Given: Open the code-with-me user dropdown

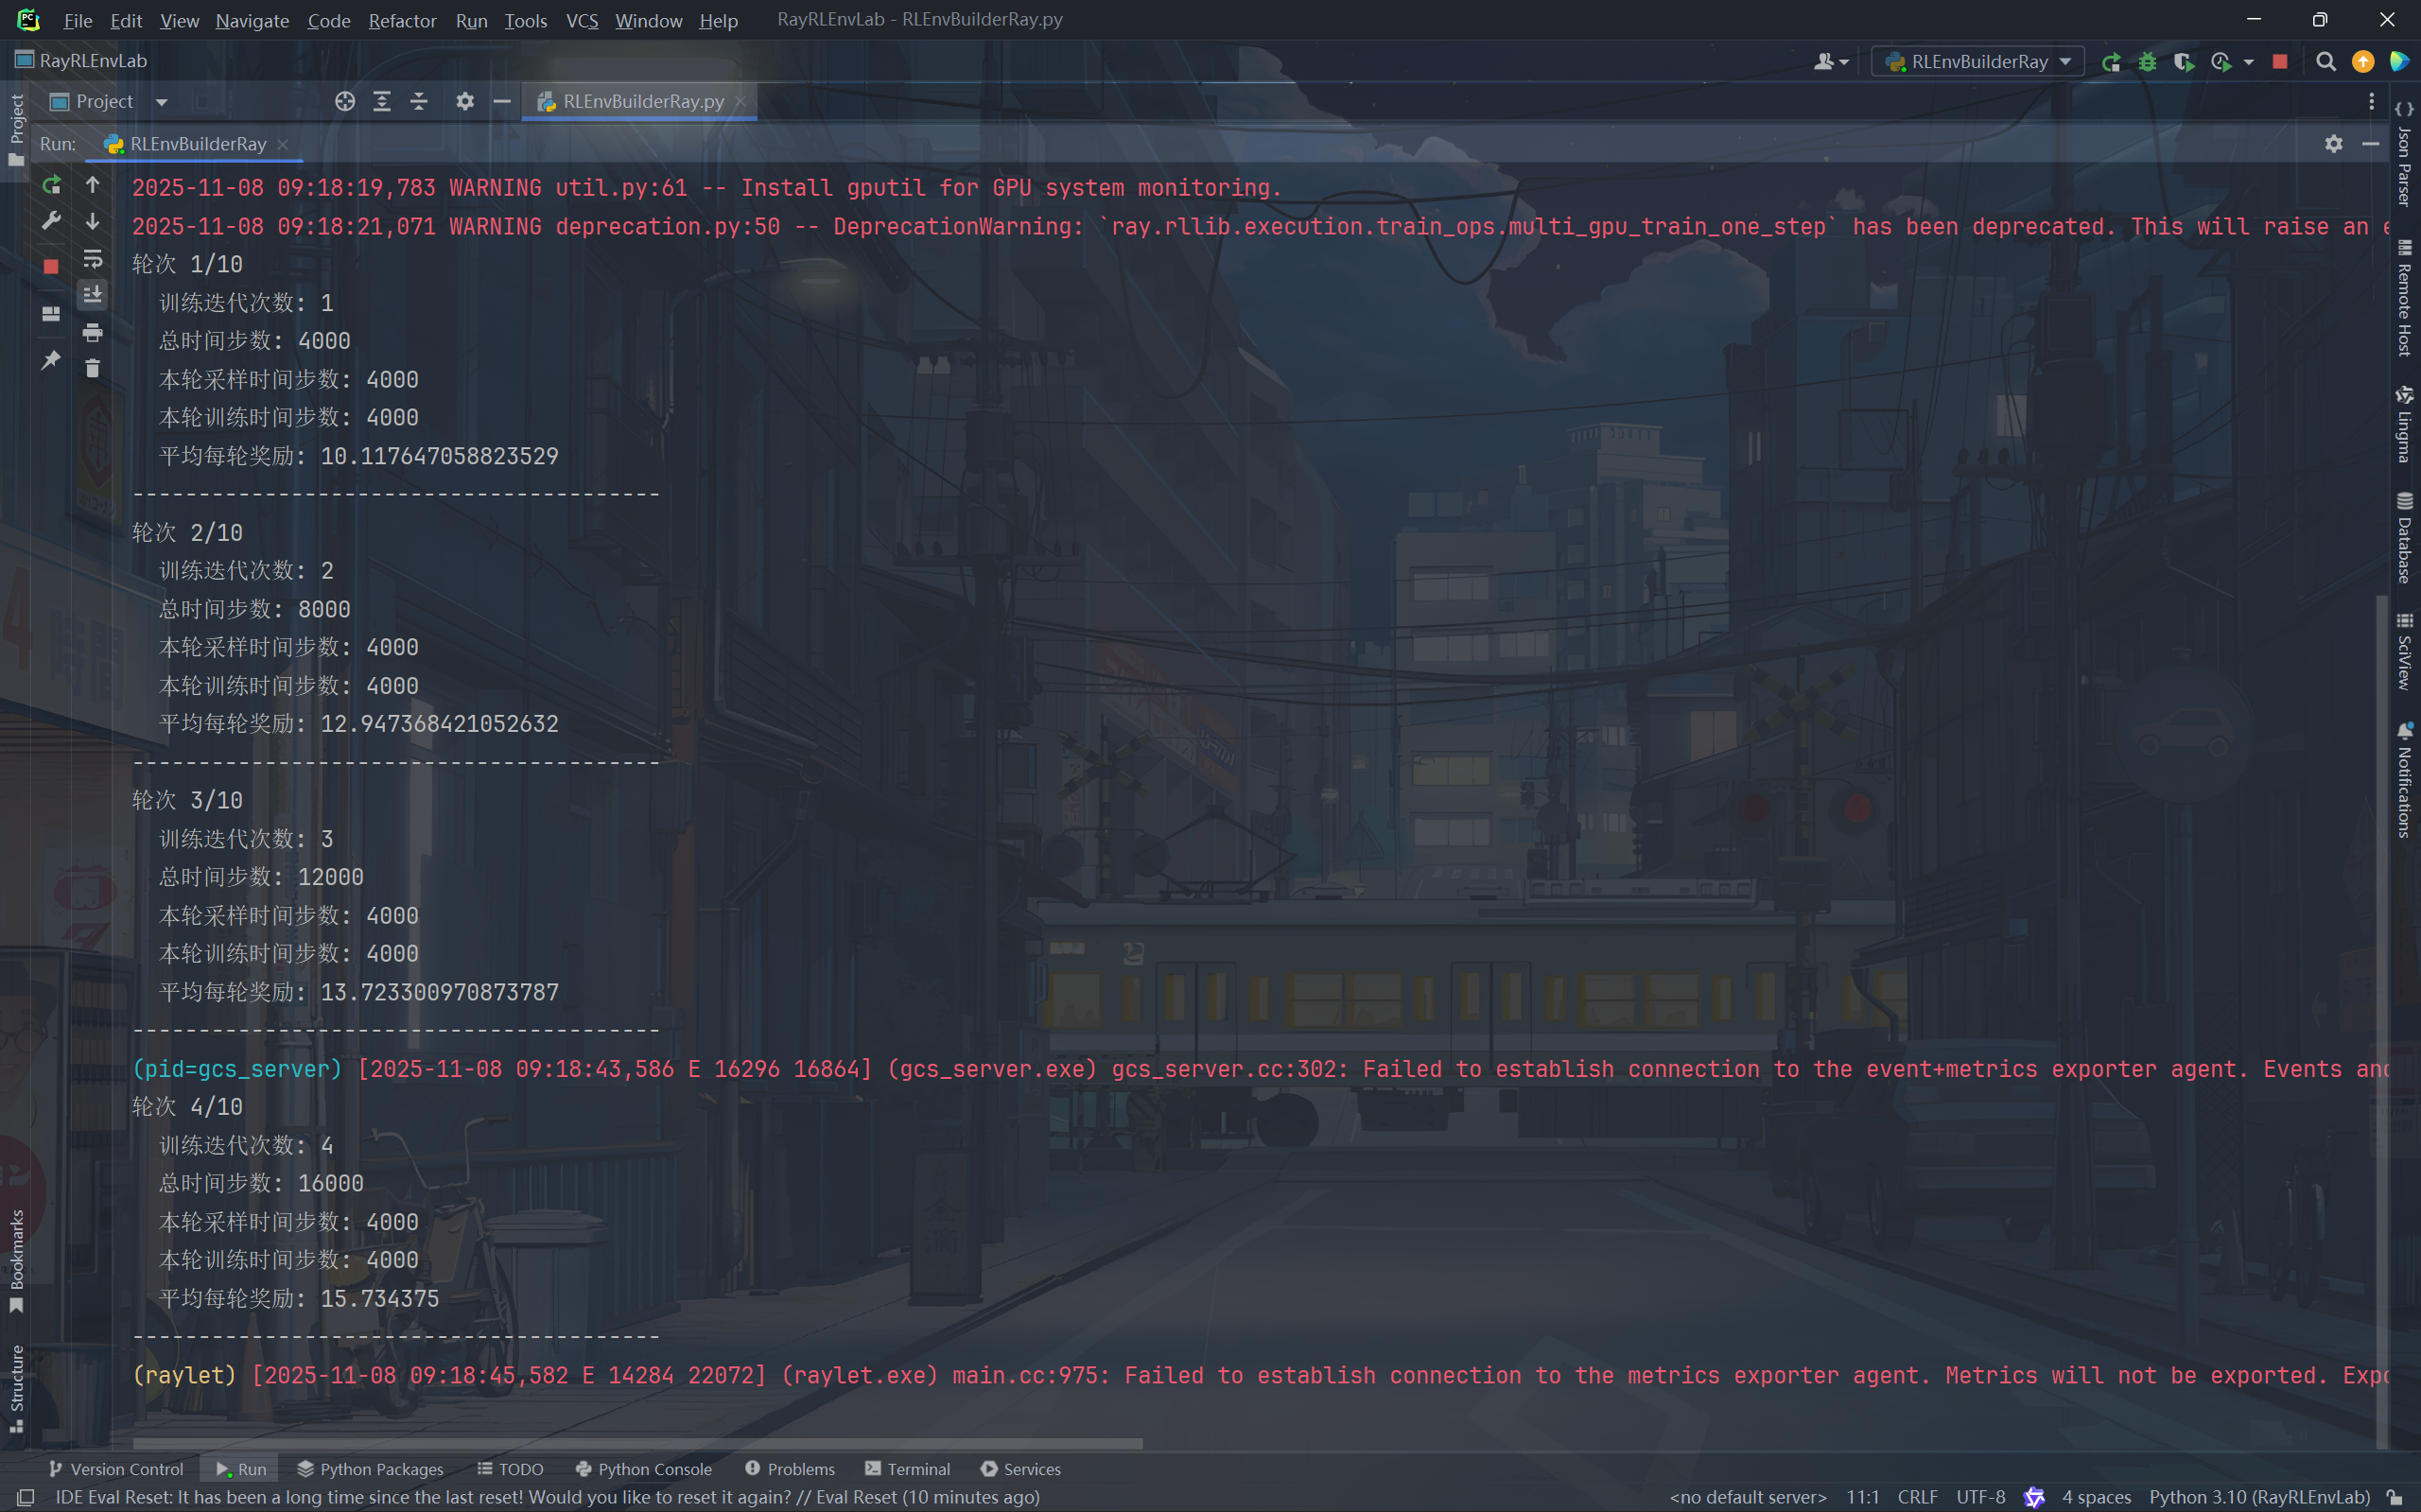Looking at the screenshot, I should (1831, 62).
